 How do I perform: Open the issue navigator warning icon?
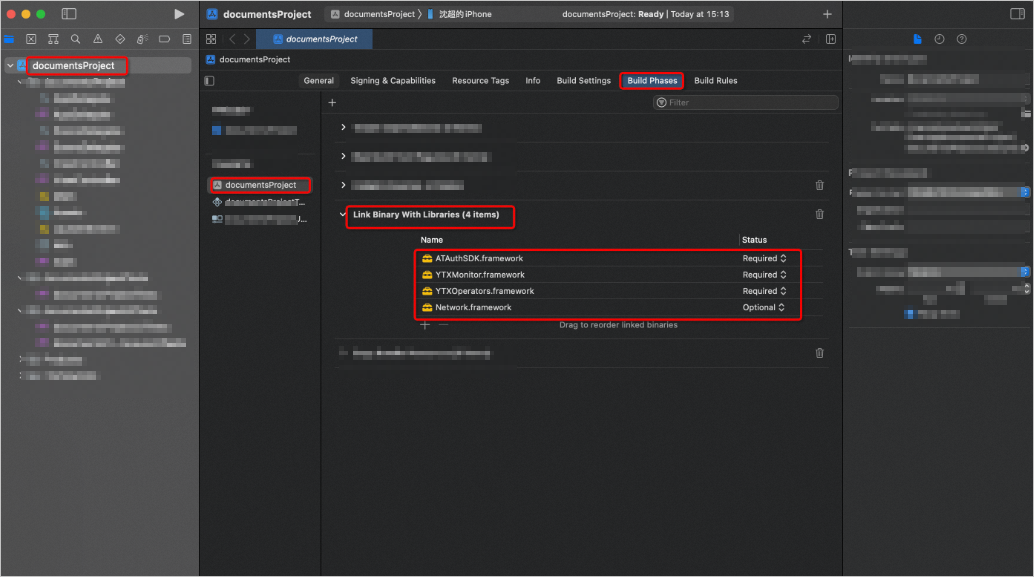(x=98, y=39)
